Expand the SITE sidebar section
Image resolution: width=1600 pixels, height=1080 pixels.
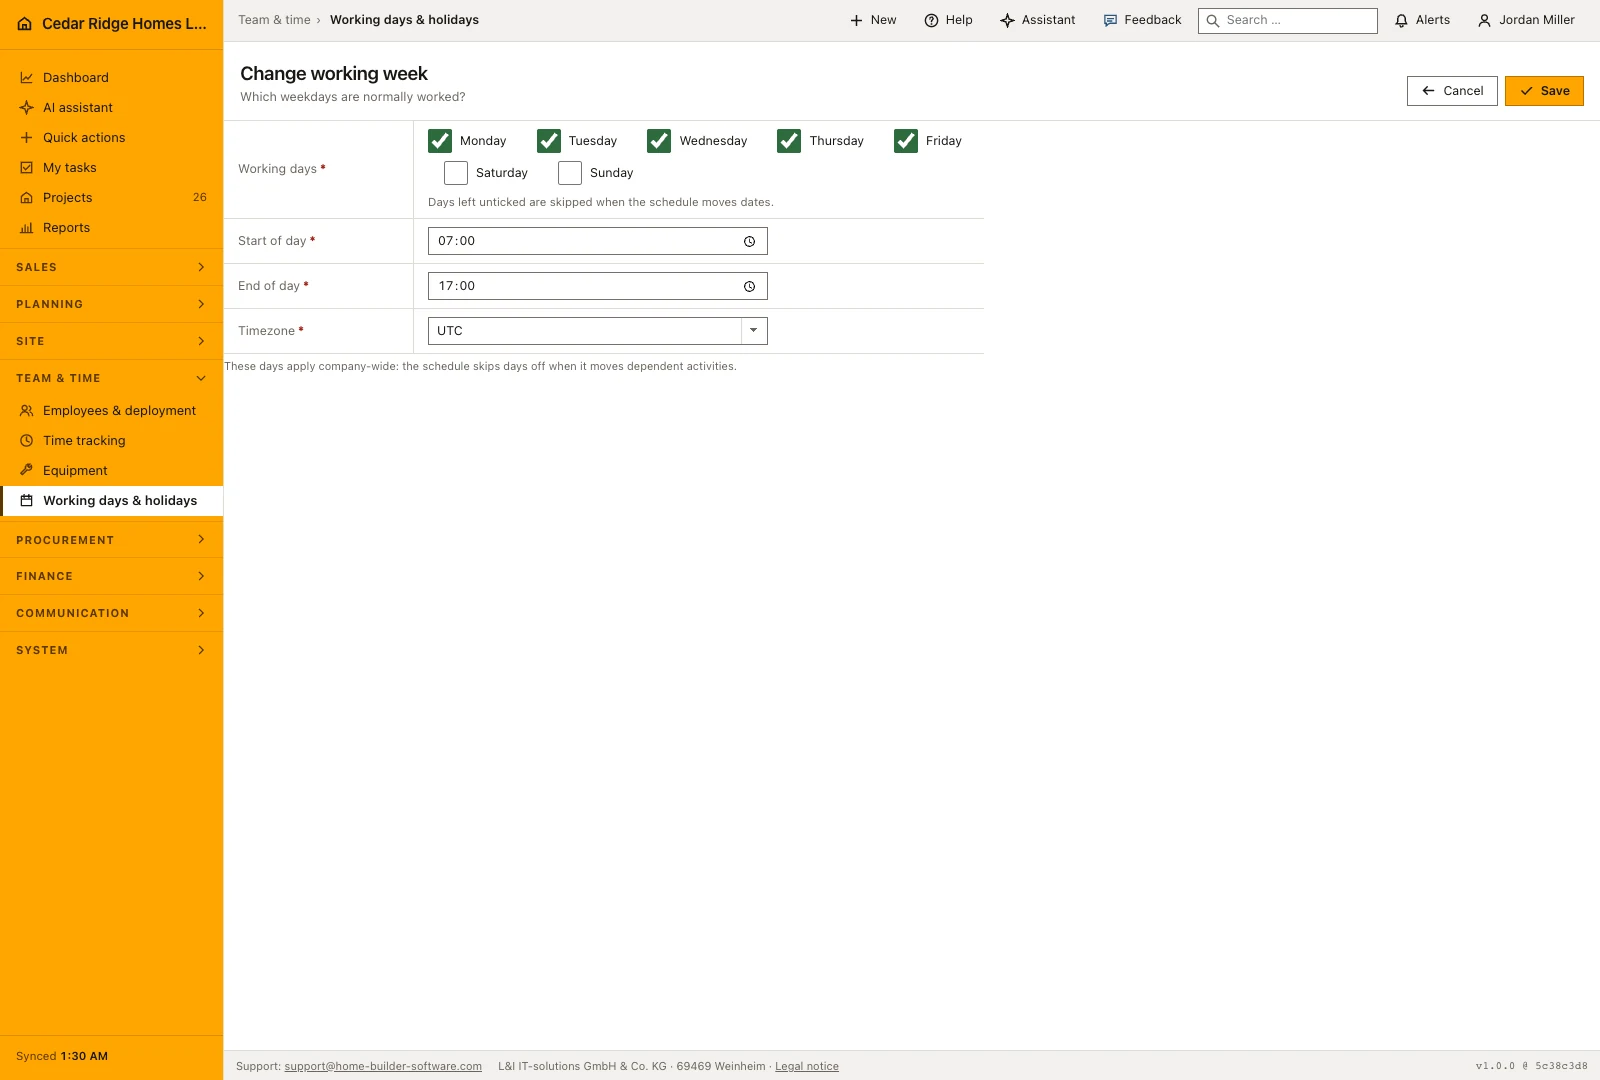point(111,341)
